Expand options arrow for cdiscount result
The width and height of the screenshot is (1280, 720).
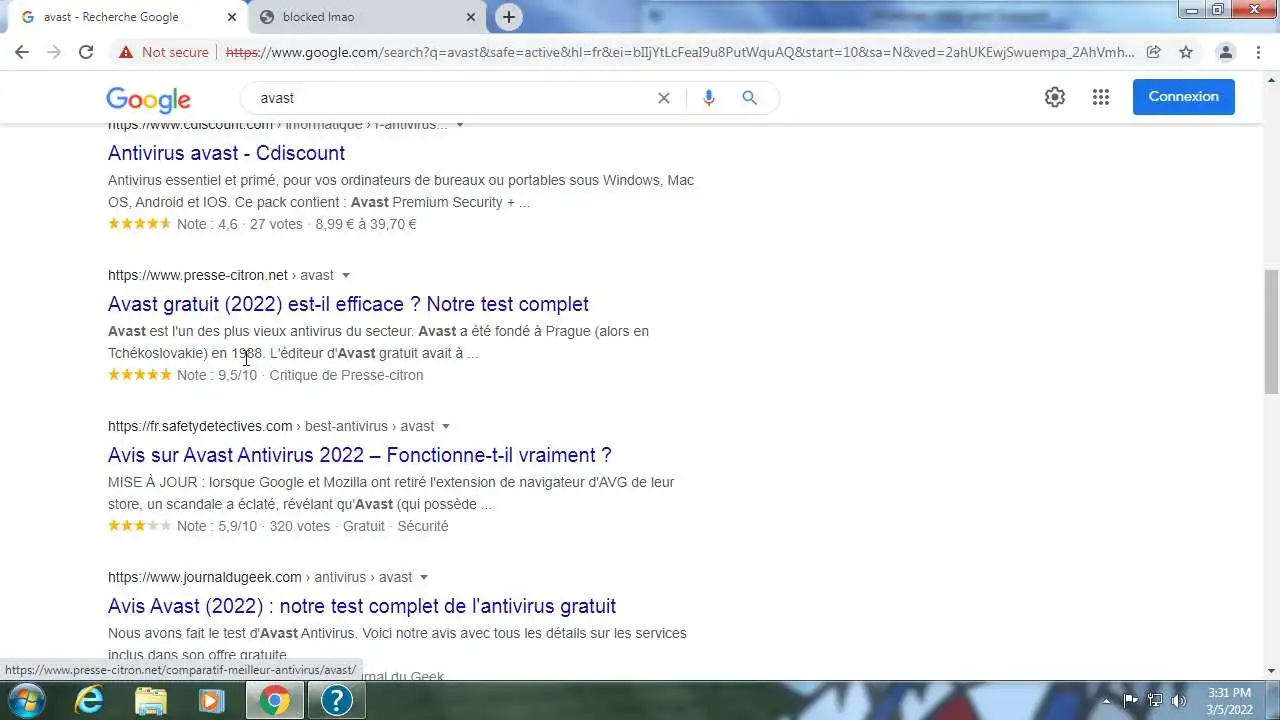[x=460, y=125]
